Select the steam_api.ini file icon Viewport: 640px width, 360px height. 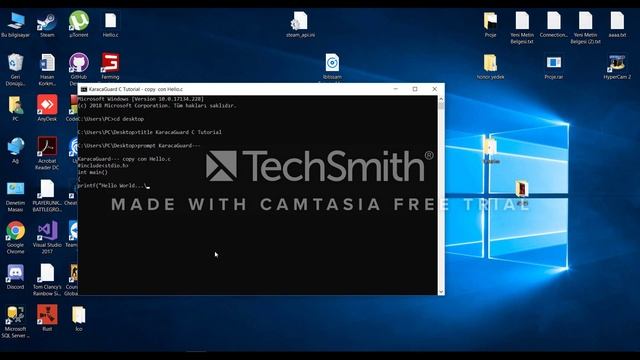coord(300,25)
